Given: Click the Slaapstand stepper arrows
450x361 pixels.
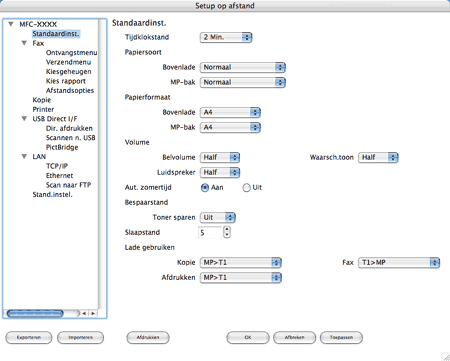Looking at the screenshot, I should click(227, 232).
